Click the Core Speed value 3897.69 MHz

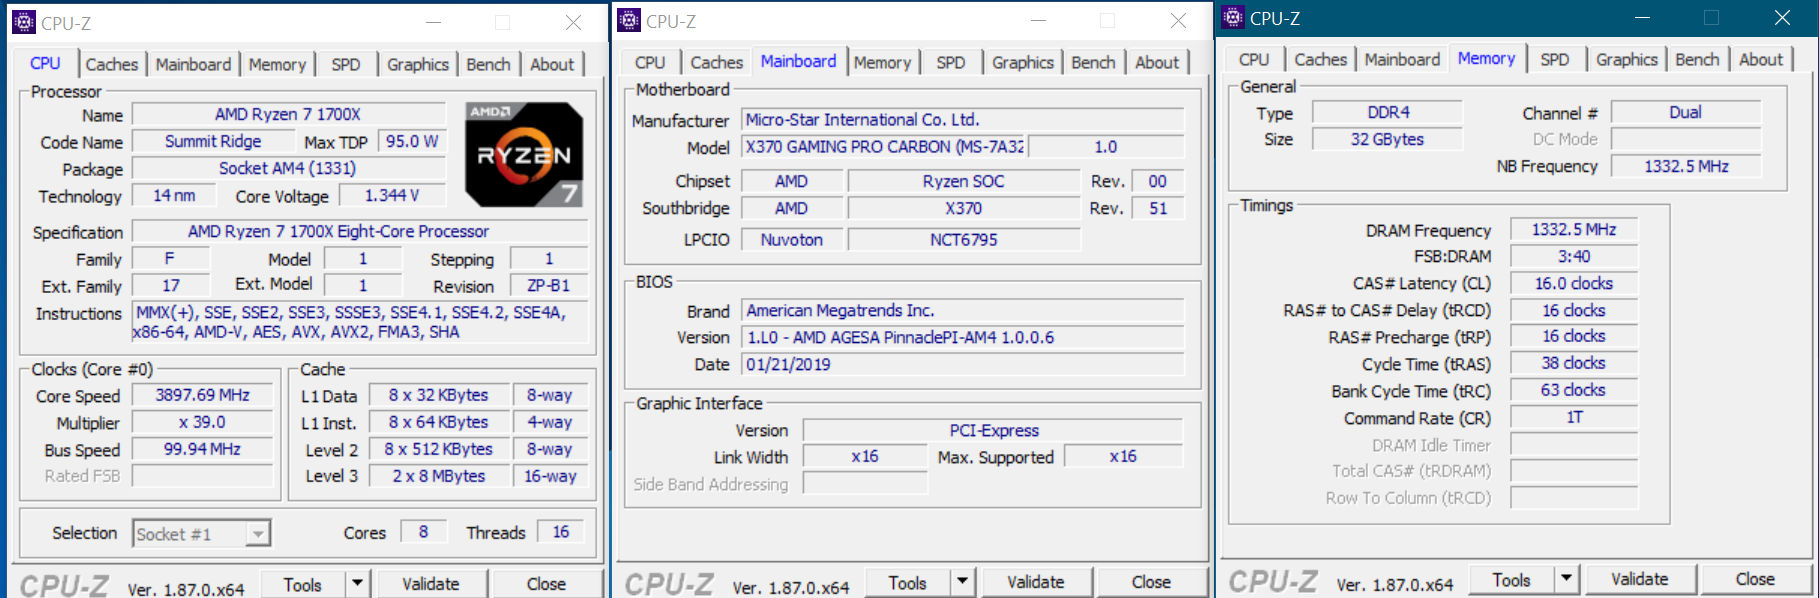point(202,395)
